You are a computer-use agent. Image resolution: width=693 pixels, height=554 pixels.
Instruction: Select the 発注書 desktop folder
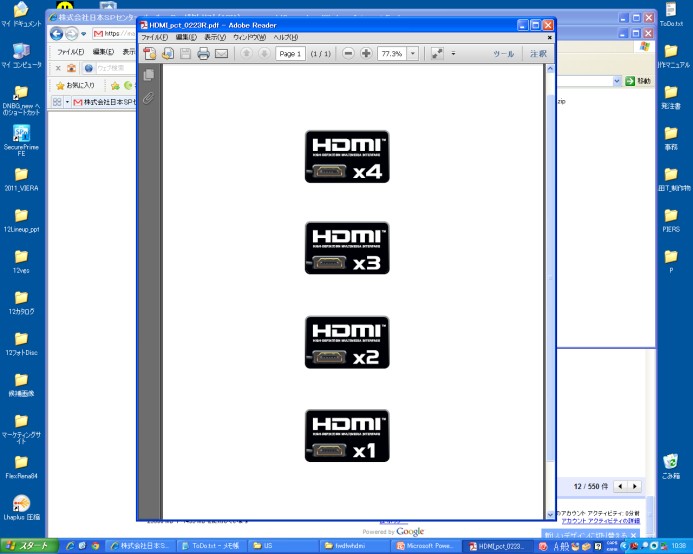(671, 97)
